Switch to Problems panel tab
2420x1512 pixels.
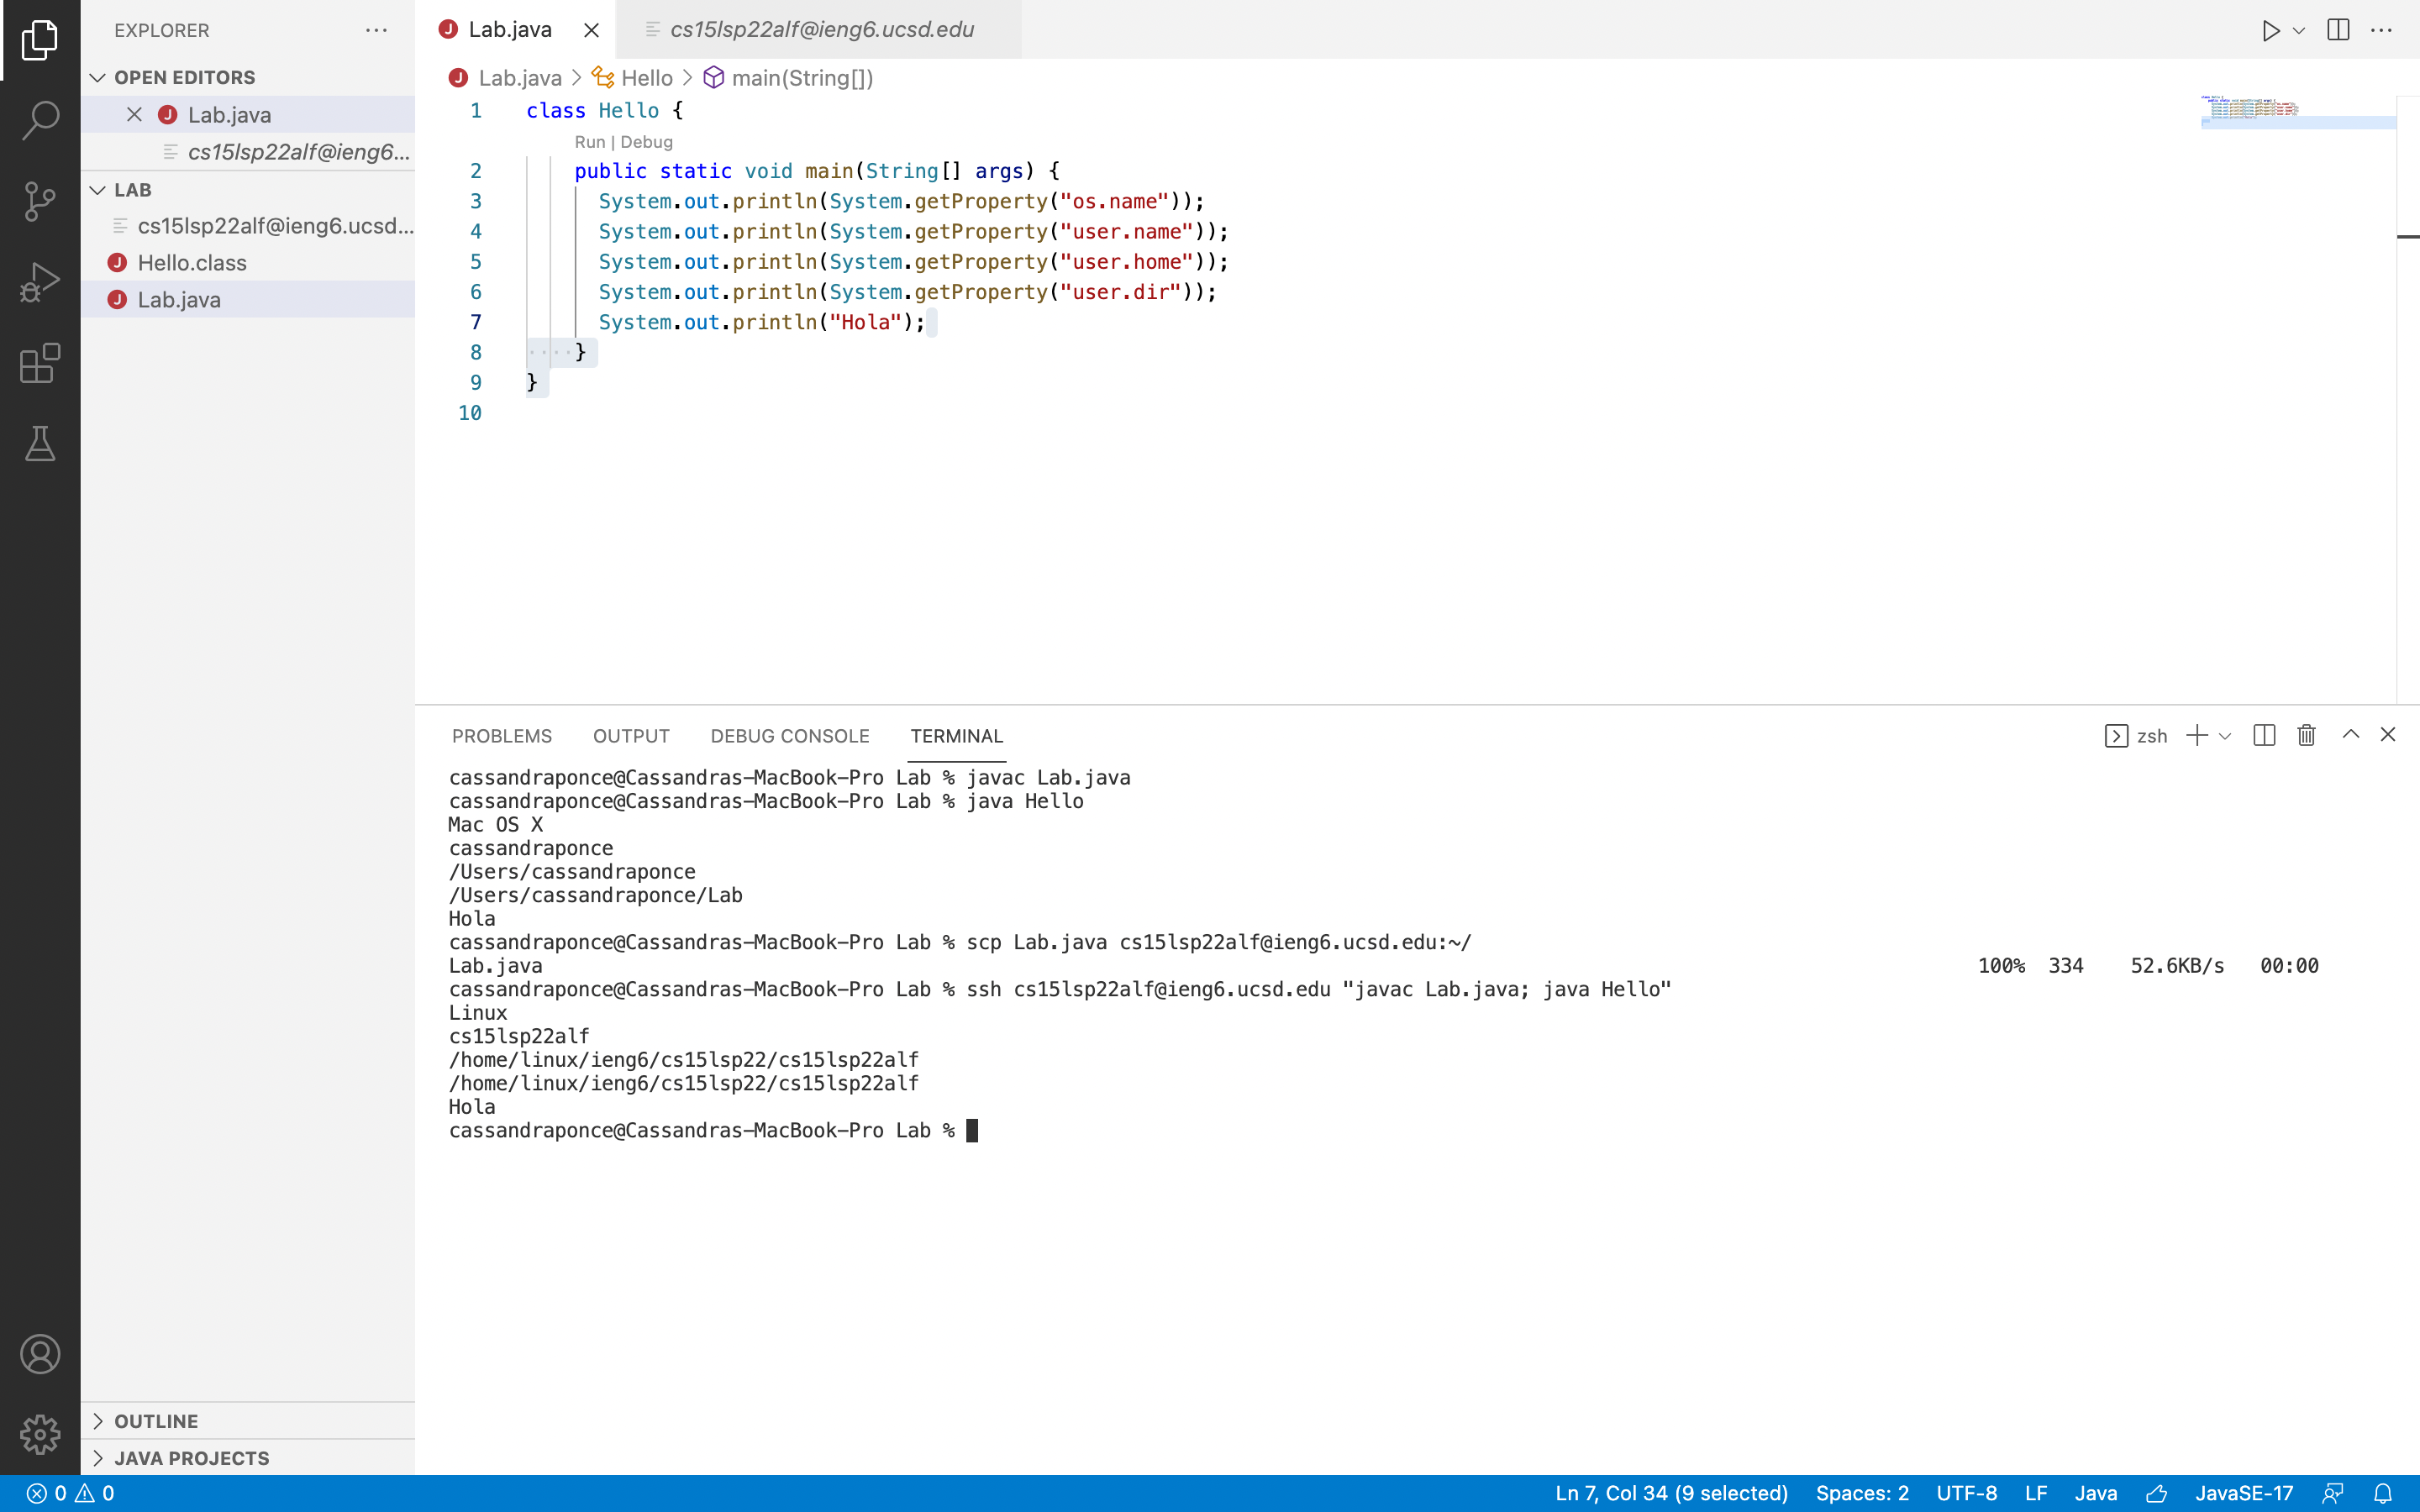(501, 736)
